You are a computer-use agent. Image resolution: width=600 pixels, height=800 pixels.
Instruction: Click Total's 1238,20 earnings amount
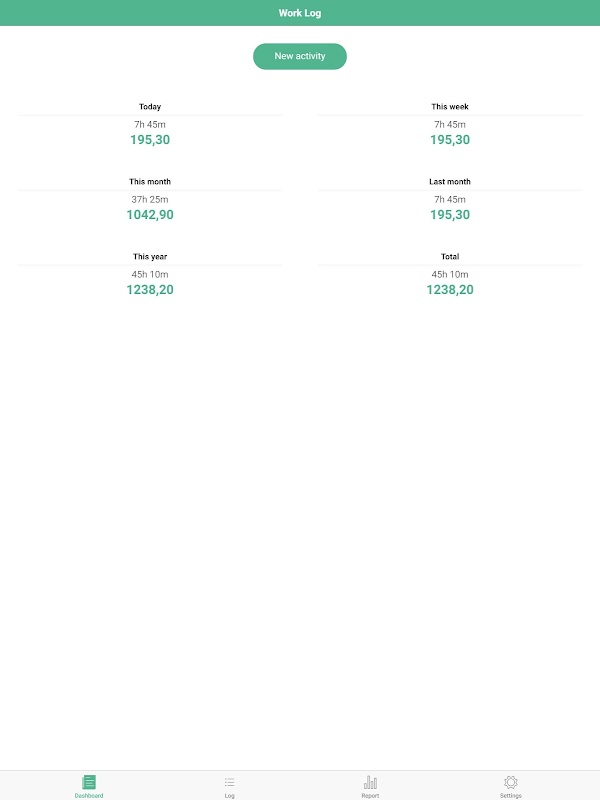coord(450,290)
